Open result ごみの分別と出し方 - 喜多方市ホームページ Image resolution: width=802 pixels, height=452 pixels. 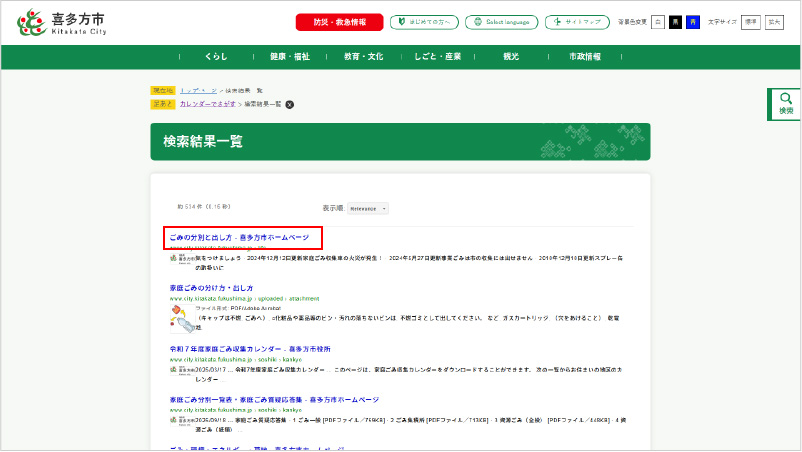tap(239, 238)
